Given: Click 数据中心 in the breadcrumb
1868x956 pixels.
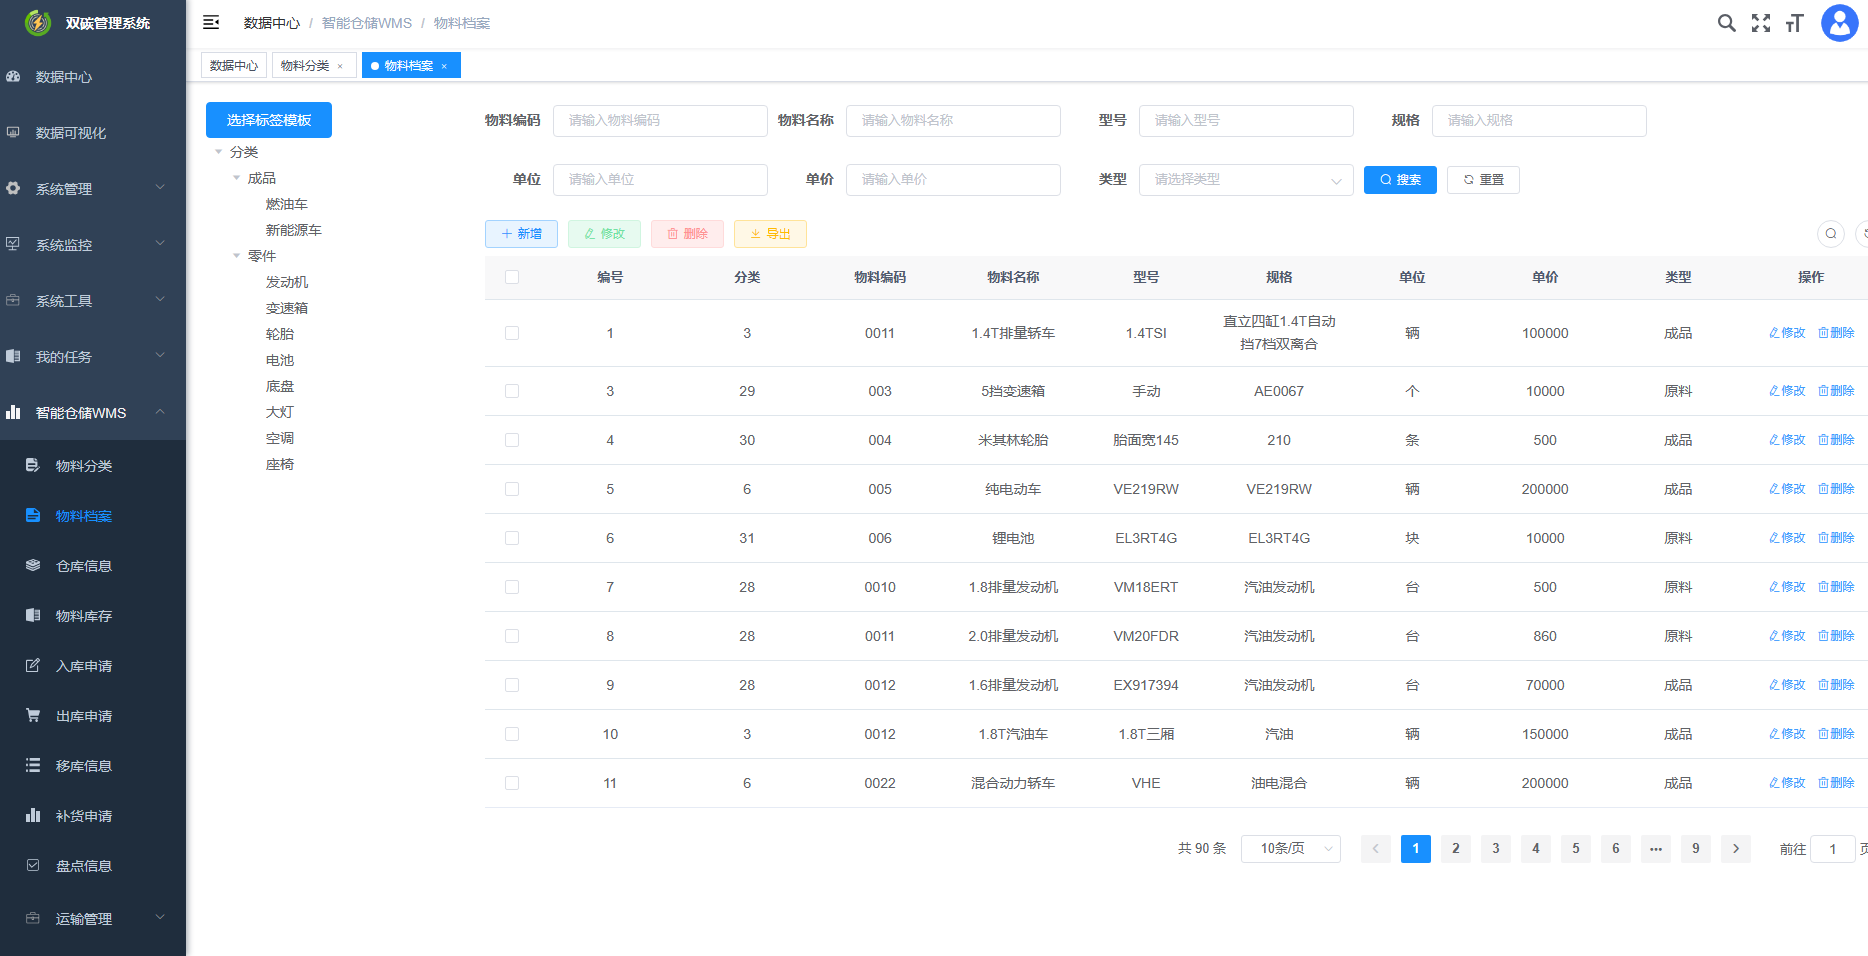Looking at the screenshot, I should point(271,23).
